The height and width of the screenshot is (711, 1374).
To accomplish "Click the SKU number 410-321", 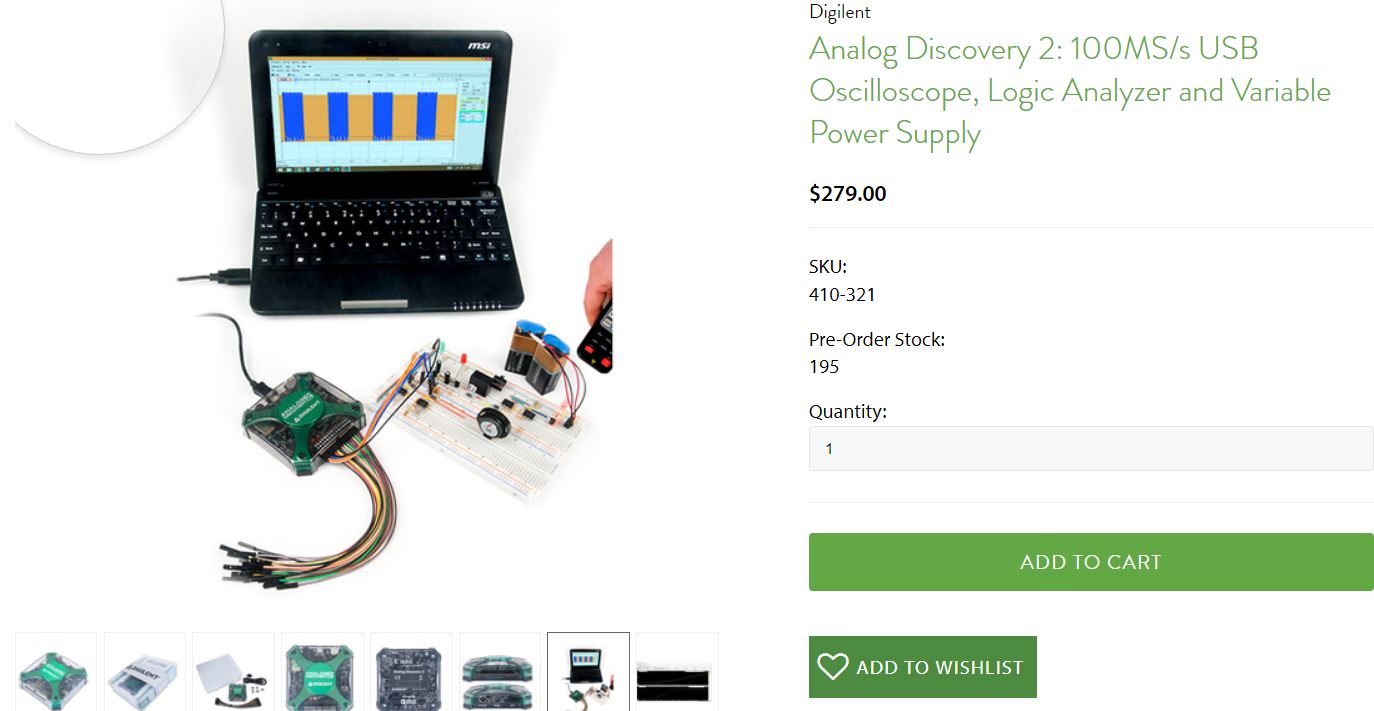I will [x=842, y=295].
